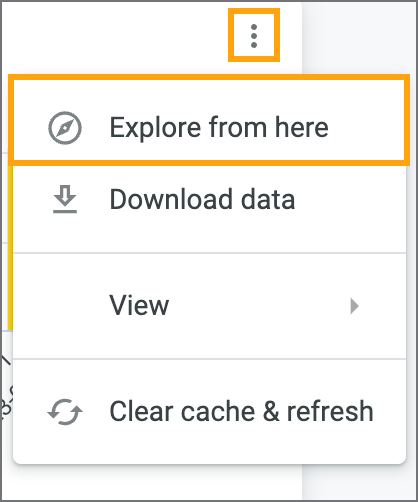
Task: Click the circular refresh arrows icon
Action: coord(65,412)
